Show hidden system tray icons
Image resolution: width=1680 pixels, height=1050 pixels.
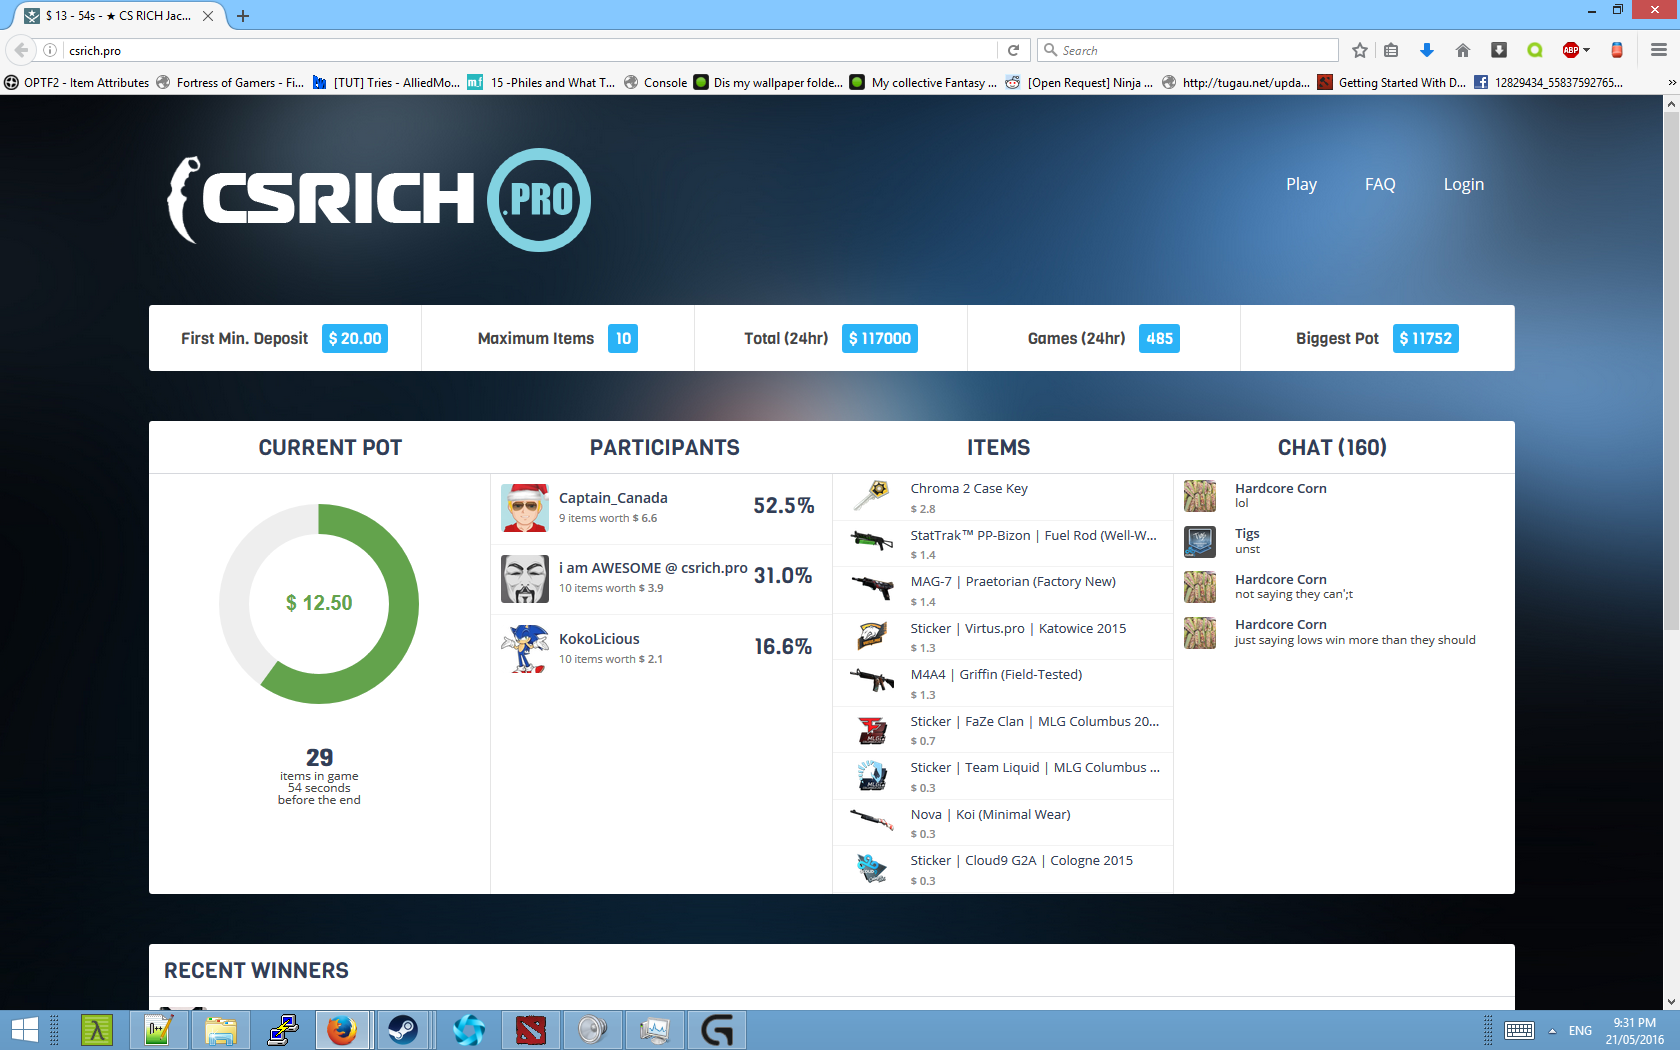tap(1552, 1031)
